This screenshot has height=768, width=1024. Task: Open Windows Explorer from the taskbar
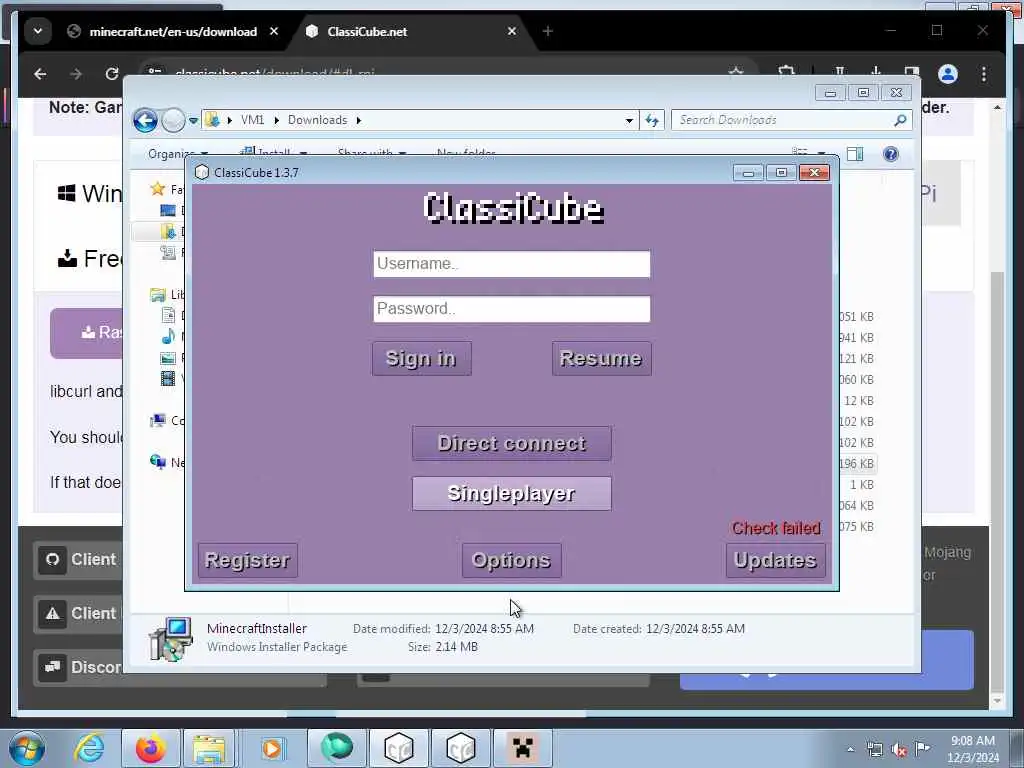pyautogui.click(x=208, y=748)
